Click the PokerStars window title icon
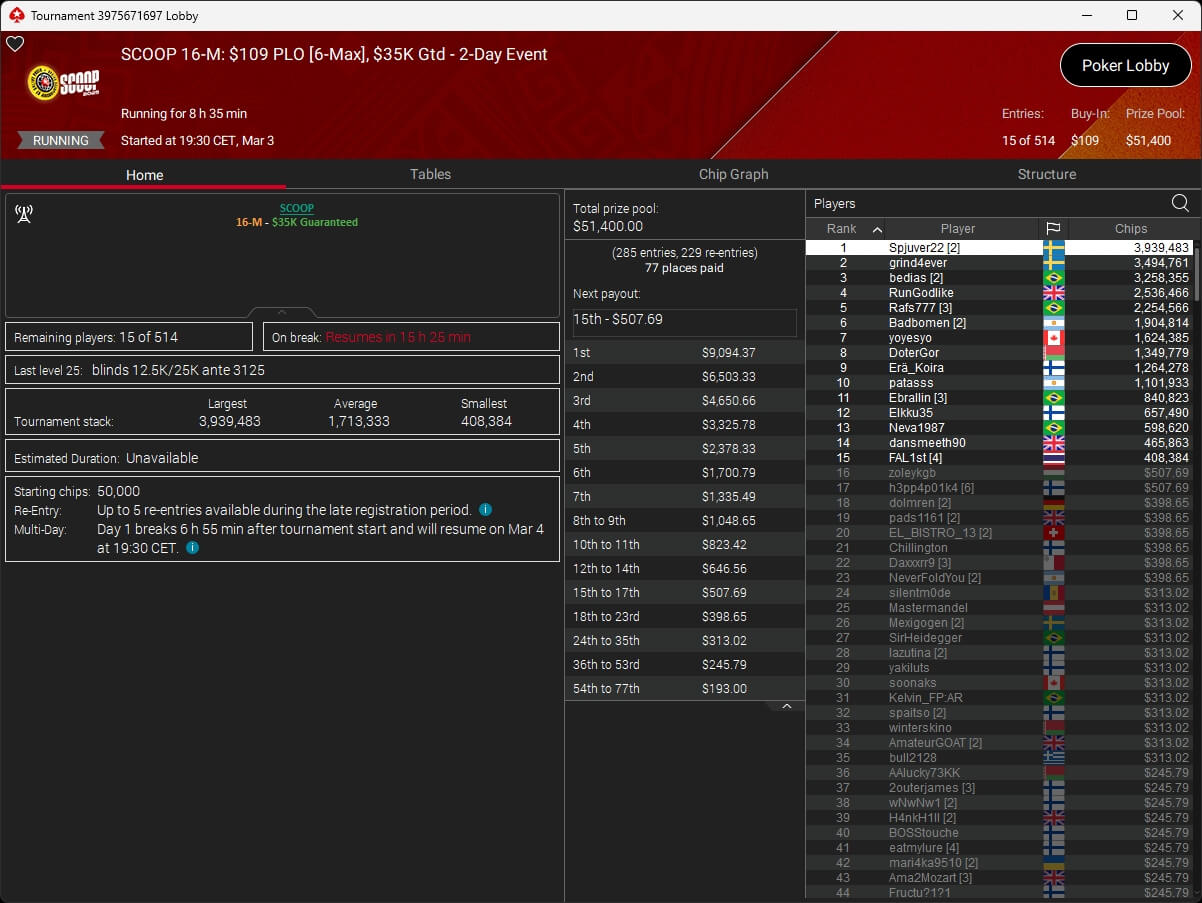The width and height of the screenshot is (1202, 903). [15, 15]
